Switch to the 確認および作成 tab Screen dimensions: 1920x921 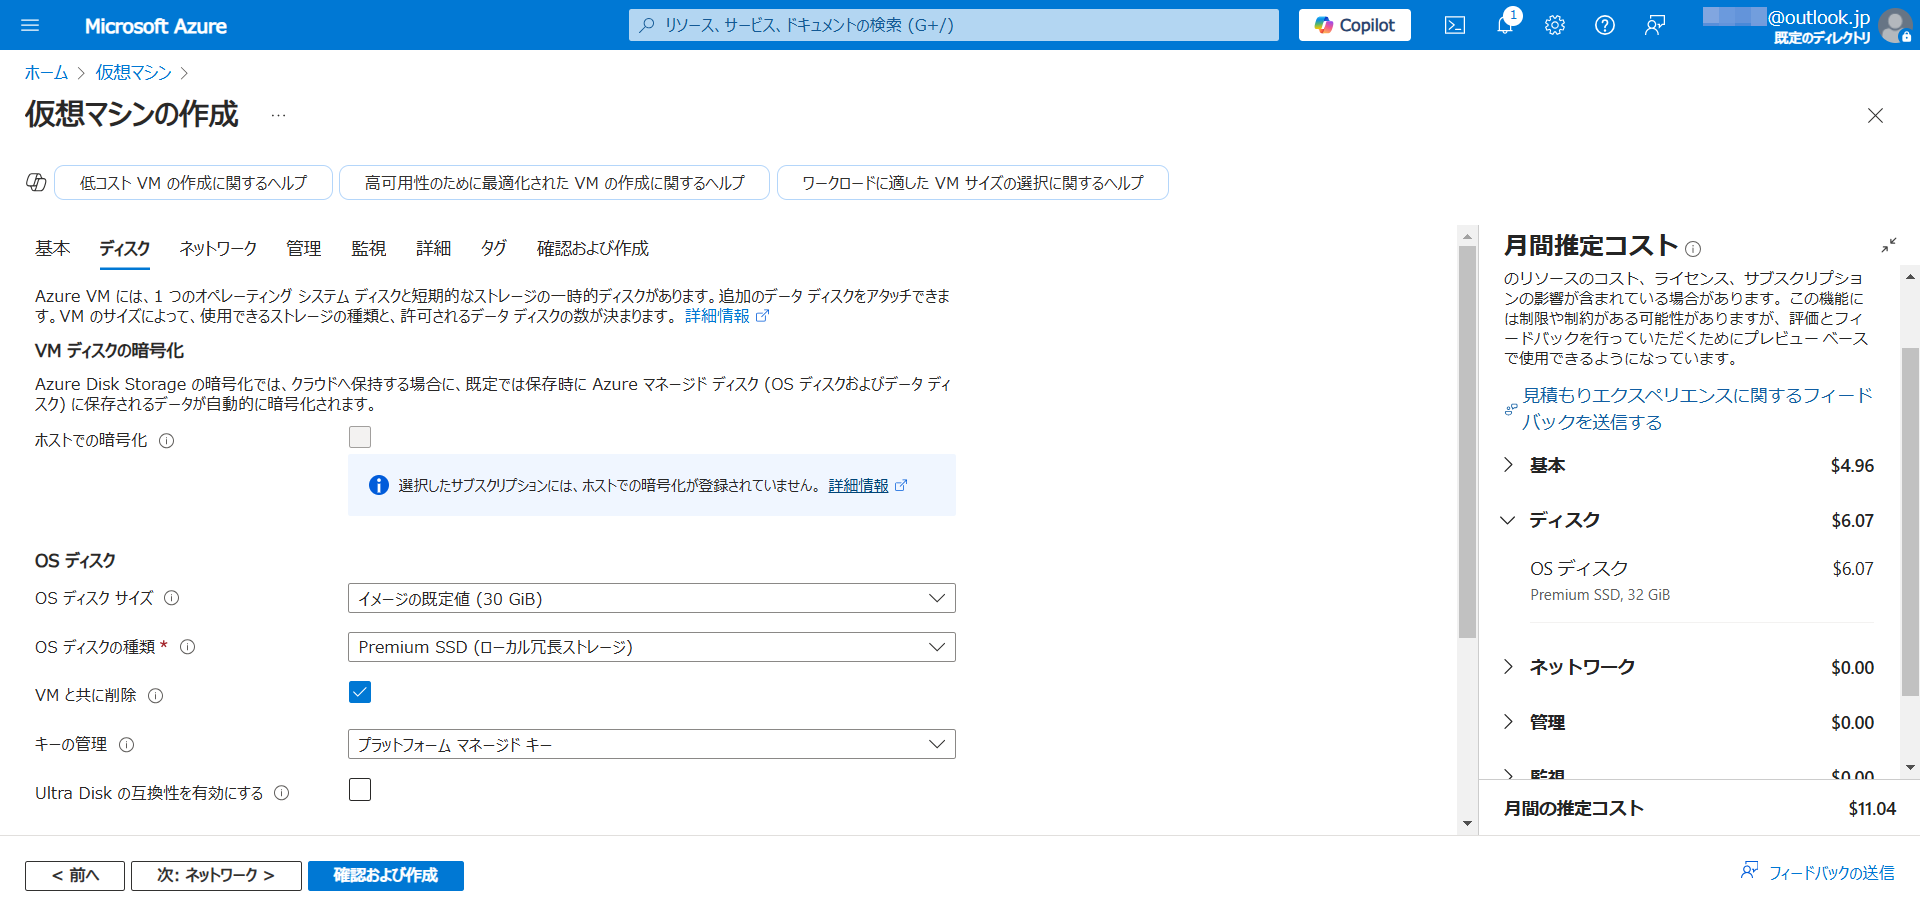(592, 248)
